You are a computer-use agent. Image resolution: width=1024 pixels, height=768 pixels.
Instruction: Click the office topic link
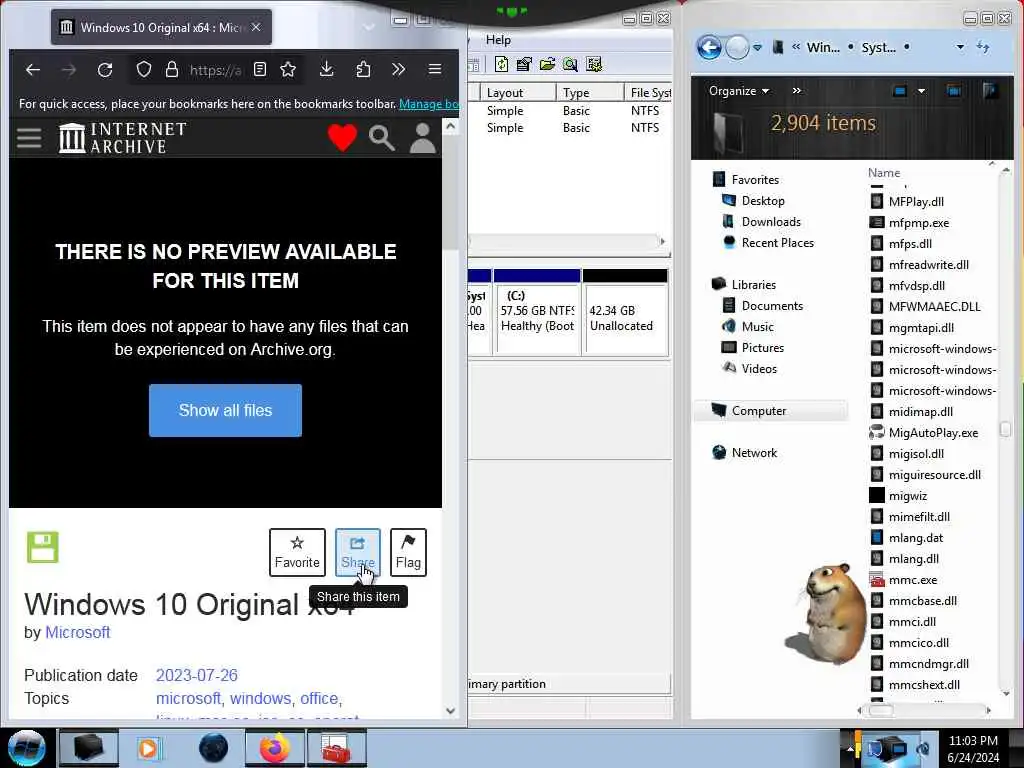(x=321, y=698)
